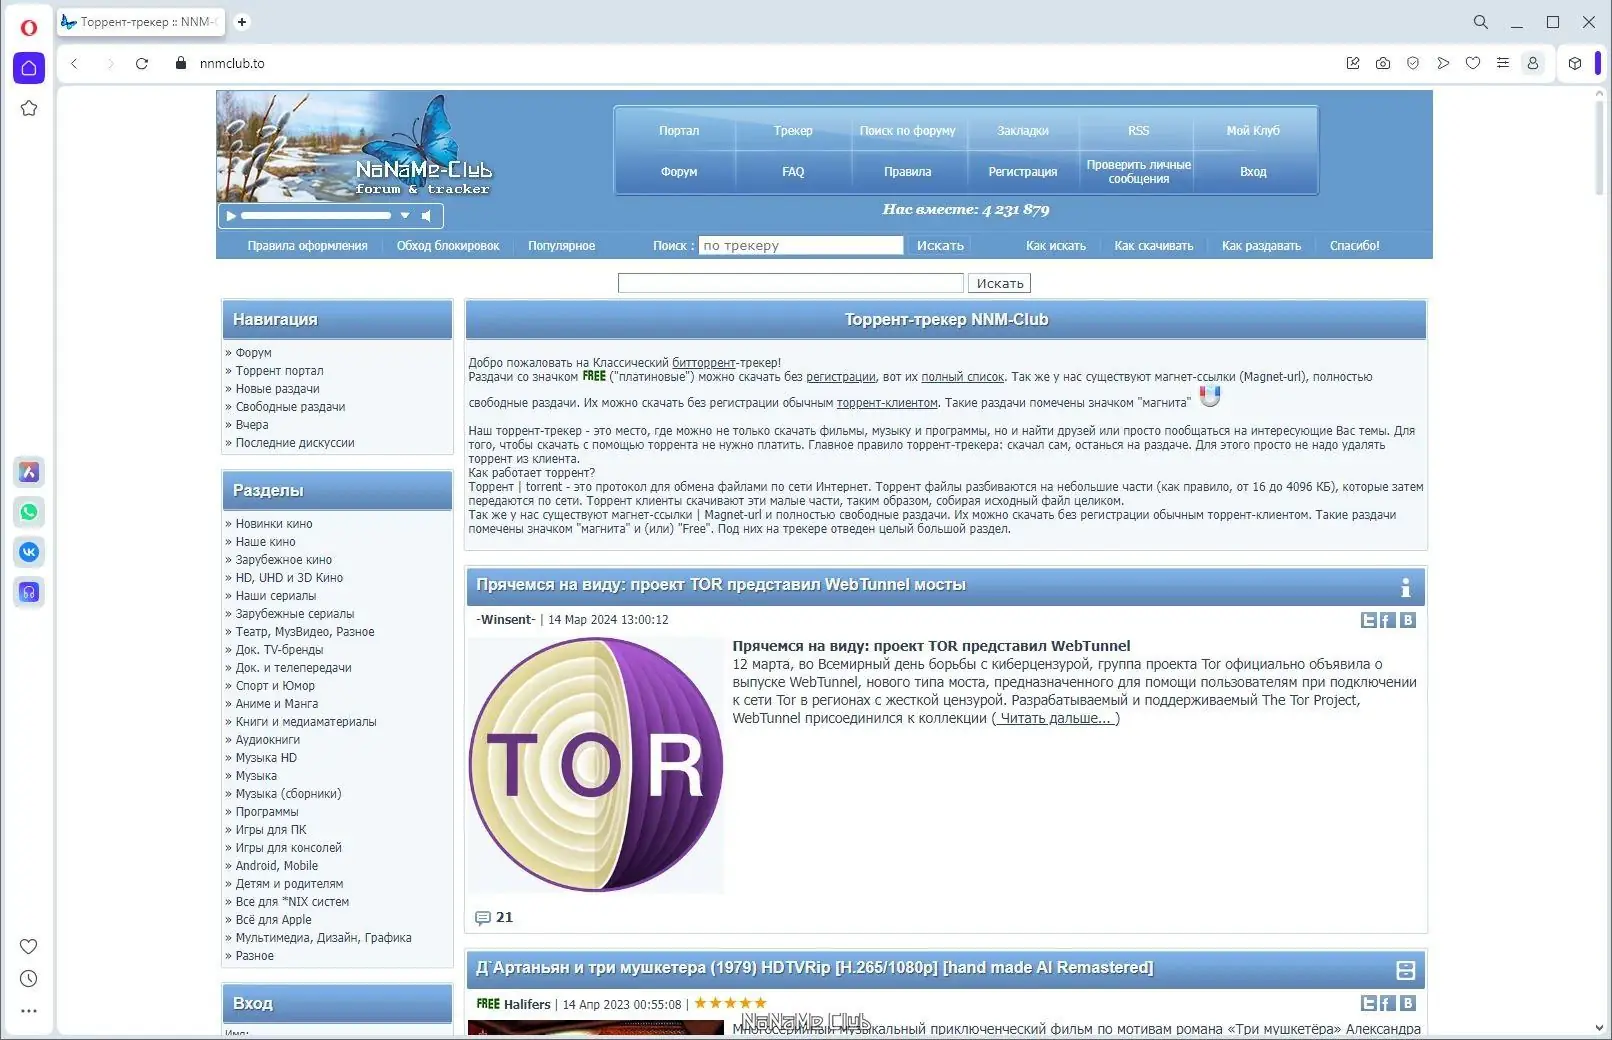Open the NoNaMe-Club butterfly banner logo
The height and width of the screenshot is (1040, 1612).
pyautogui.click(x=355, y=146)
